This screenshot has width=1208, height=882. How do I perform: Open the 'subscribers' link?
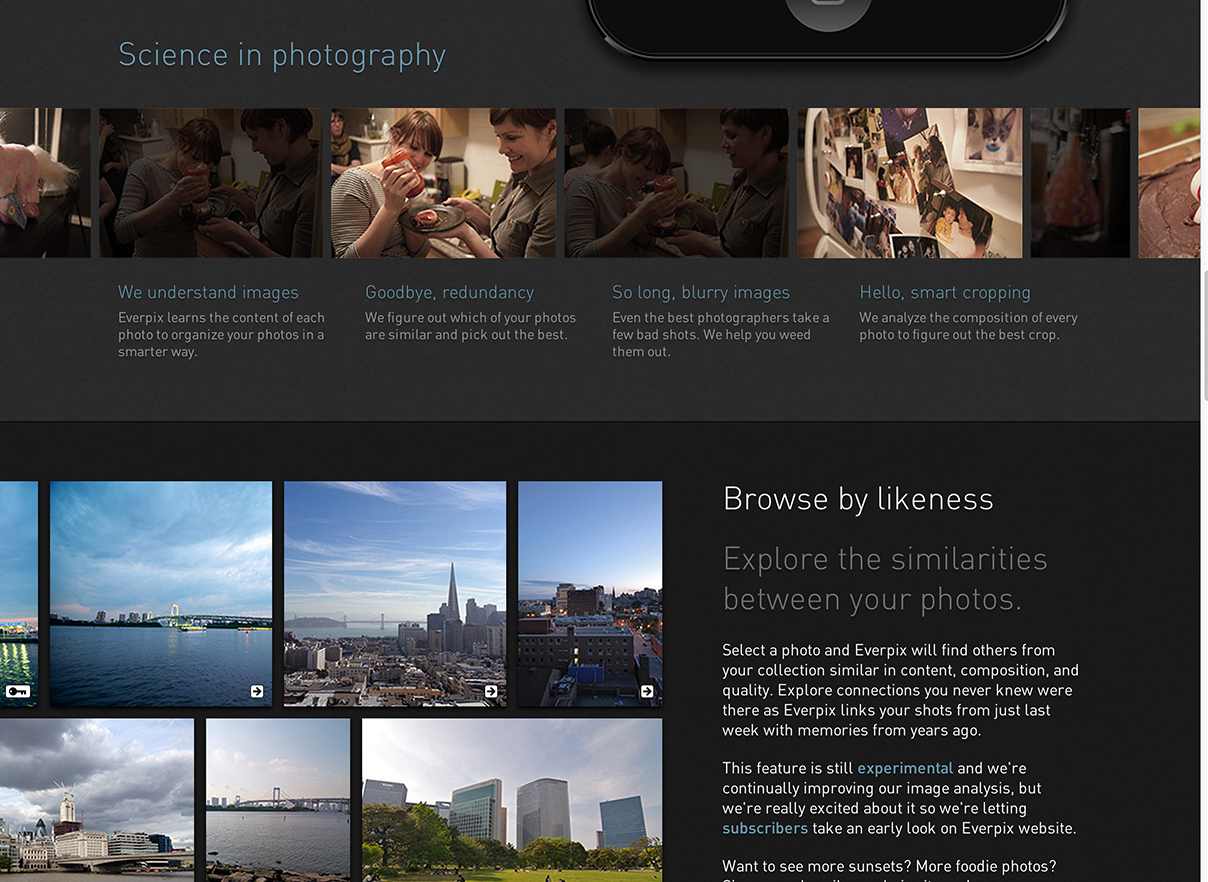point(765,828)
